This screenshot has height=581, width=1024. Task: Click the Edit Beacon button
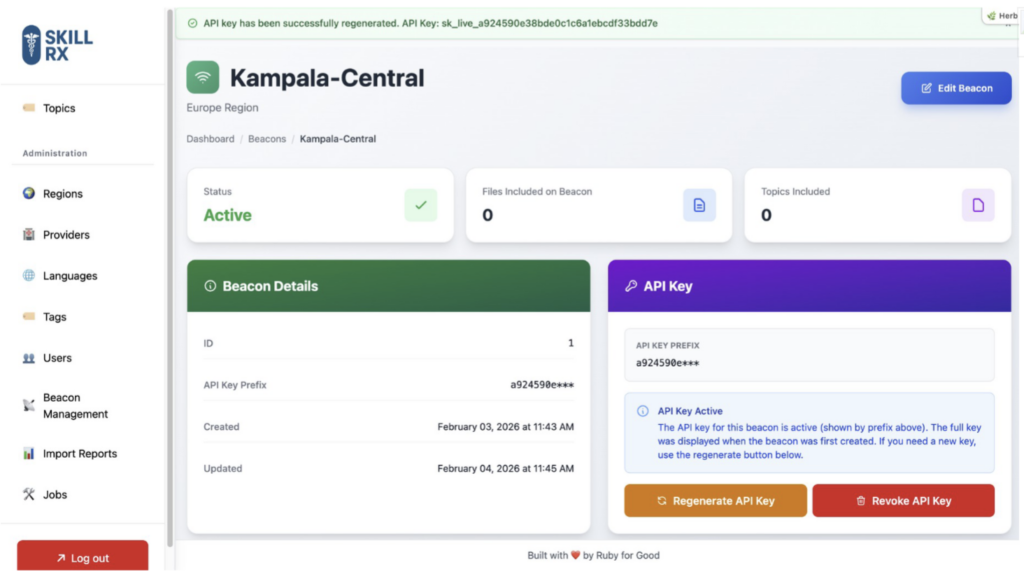[956, 88]
